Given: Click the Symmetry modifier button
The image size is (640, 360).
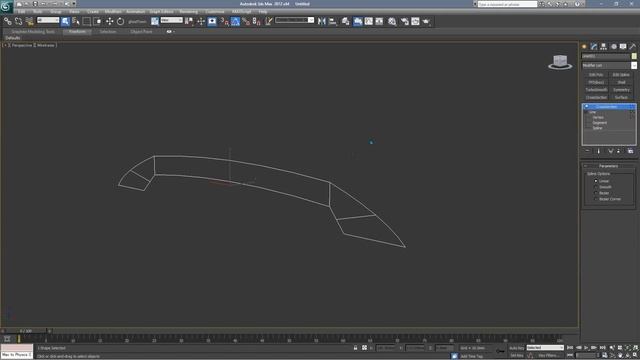Looking at the screenshot, I should [x=621, y=90].
